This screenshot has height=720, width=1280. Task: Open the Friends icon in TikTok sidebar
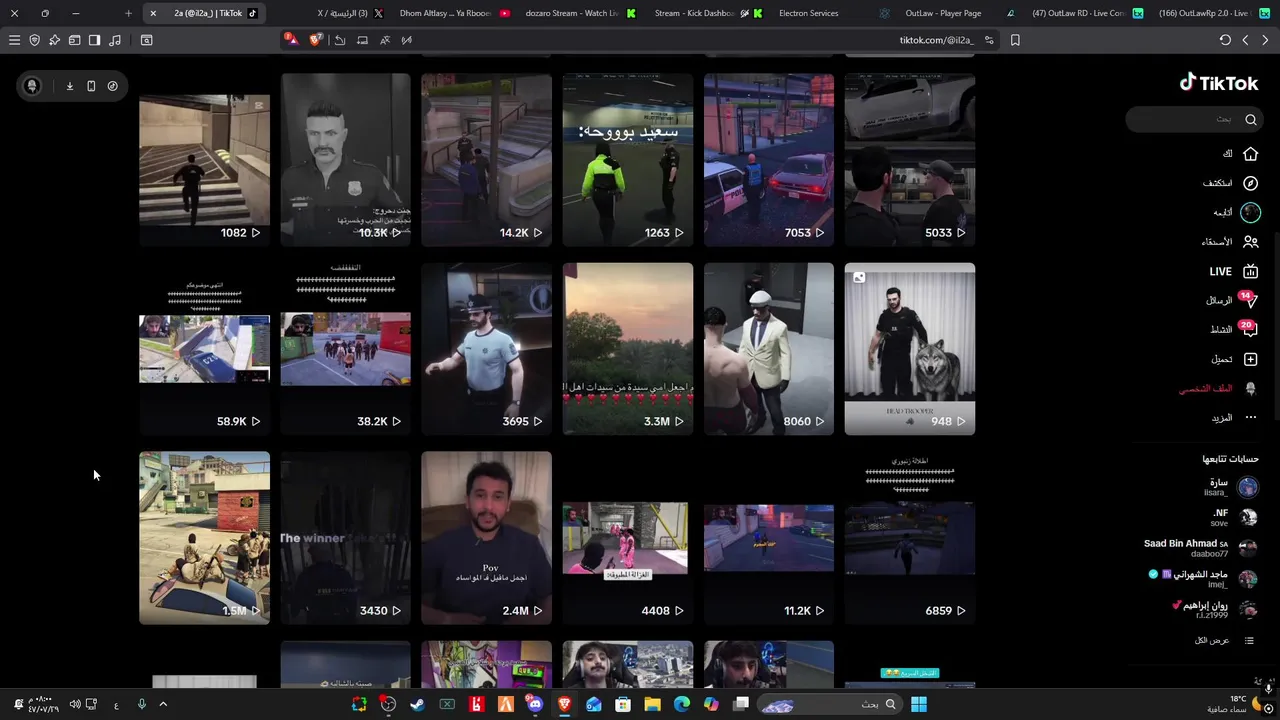pyautogui.click(x=1250, y=241)
